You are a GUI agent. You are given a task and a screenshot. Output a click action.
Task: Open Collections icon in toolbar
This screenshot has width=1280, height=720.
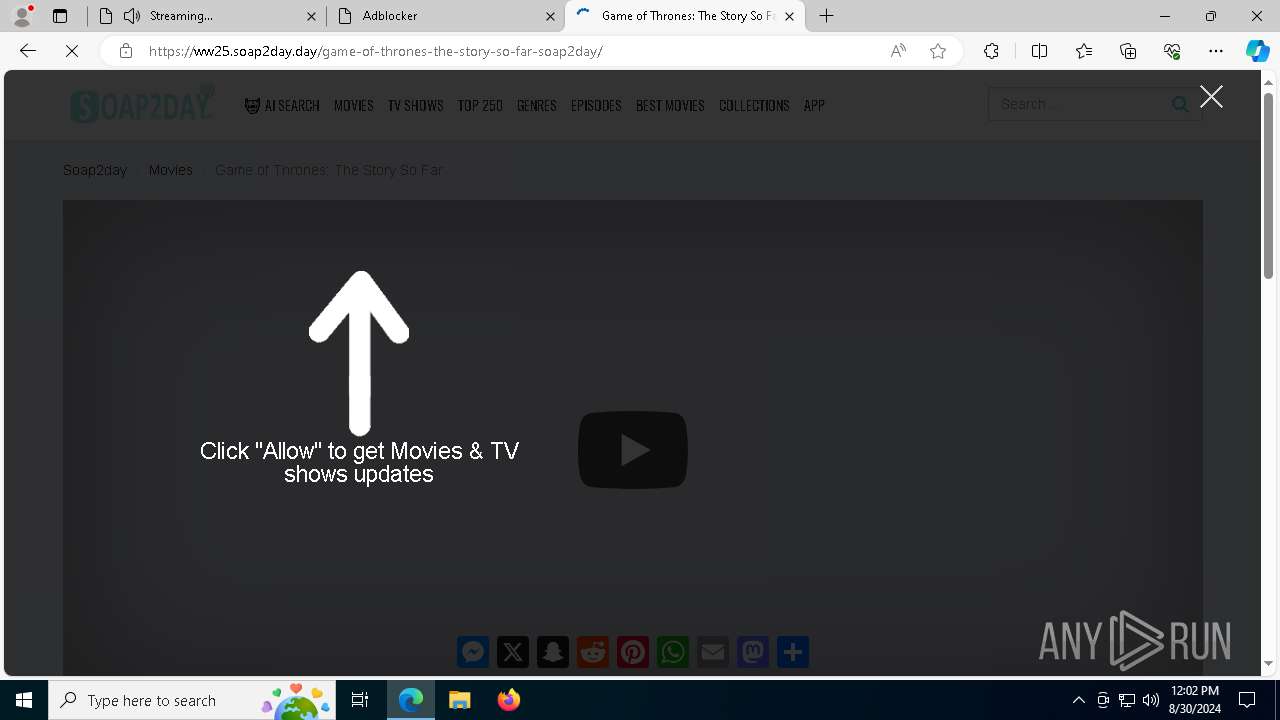coord(1128,51)
